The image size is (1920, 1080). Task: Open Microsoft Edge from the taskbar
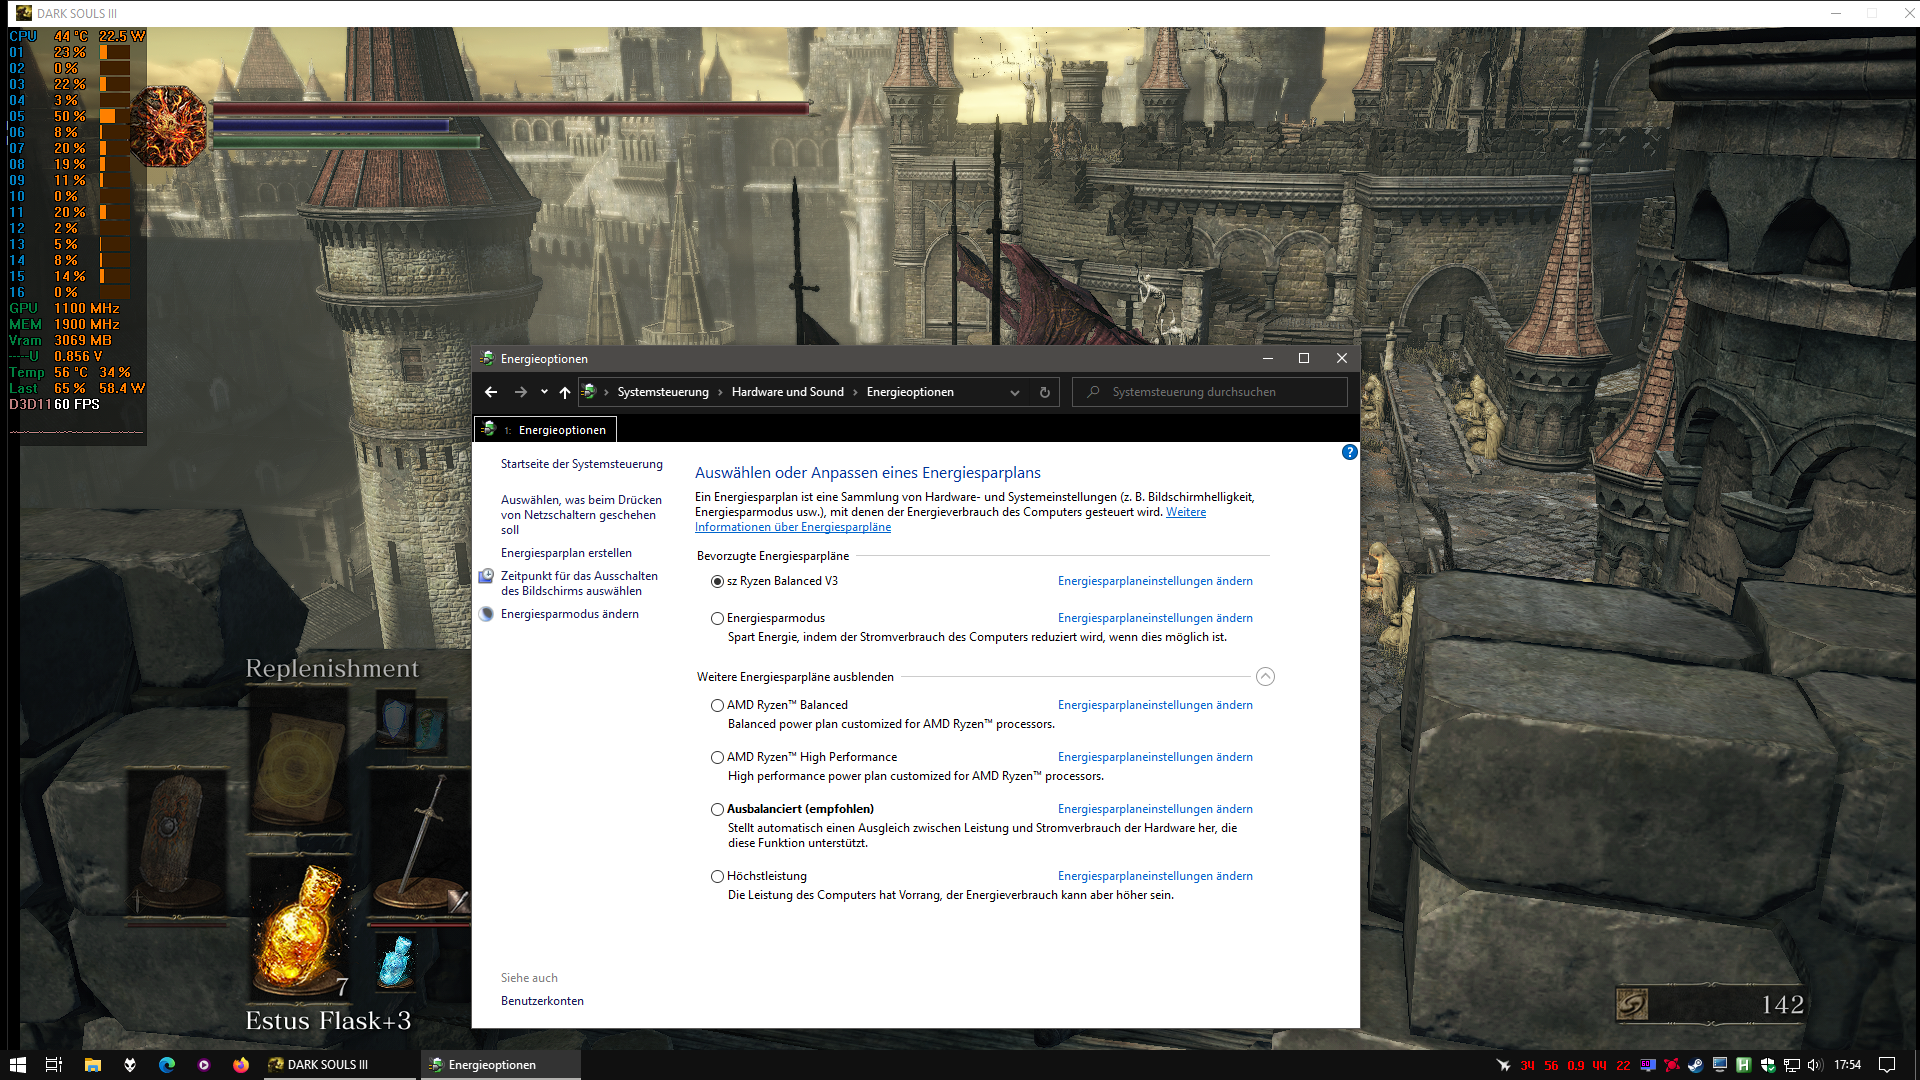click(x=166, y=1065)
